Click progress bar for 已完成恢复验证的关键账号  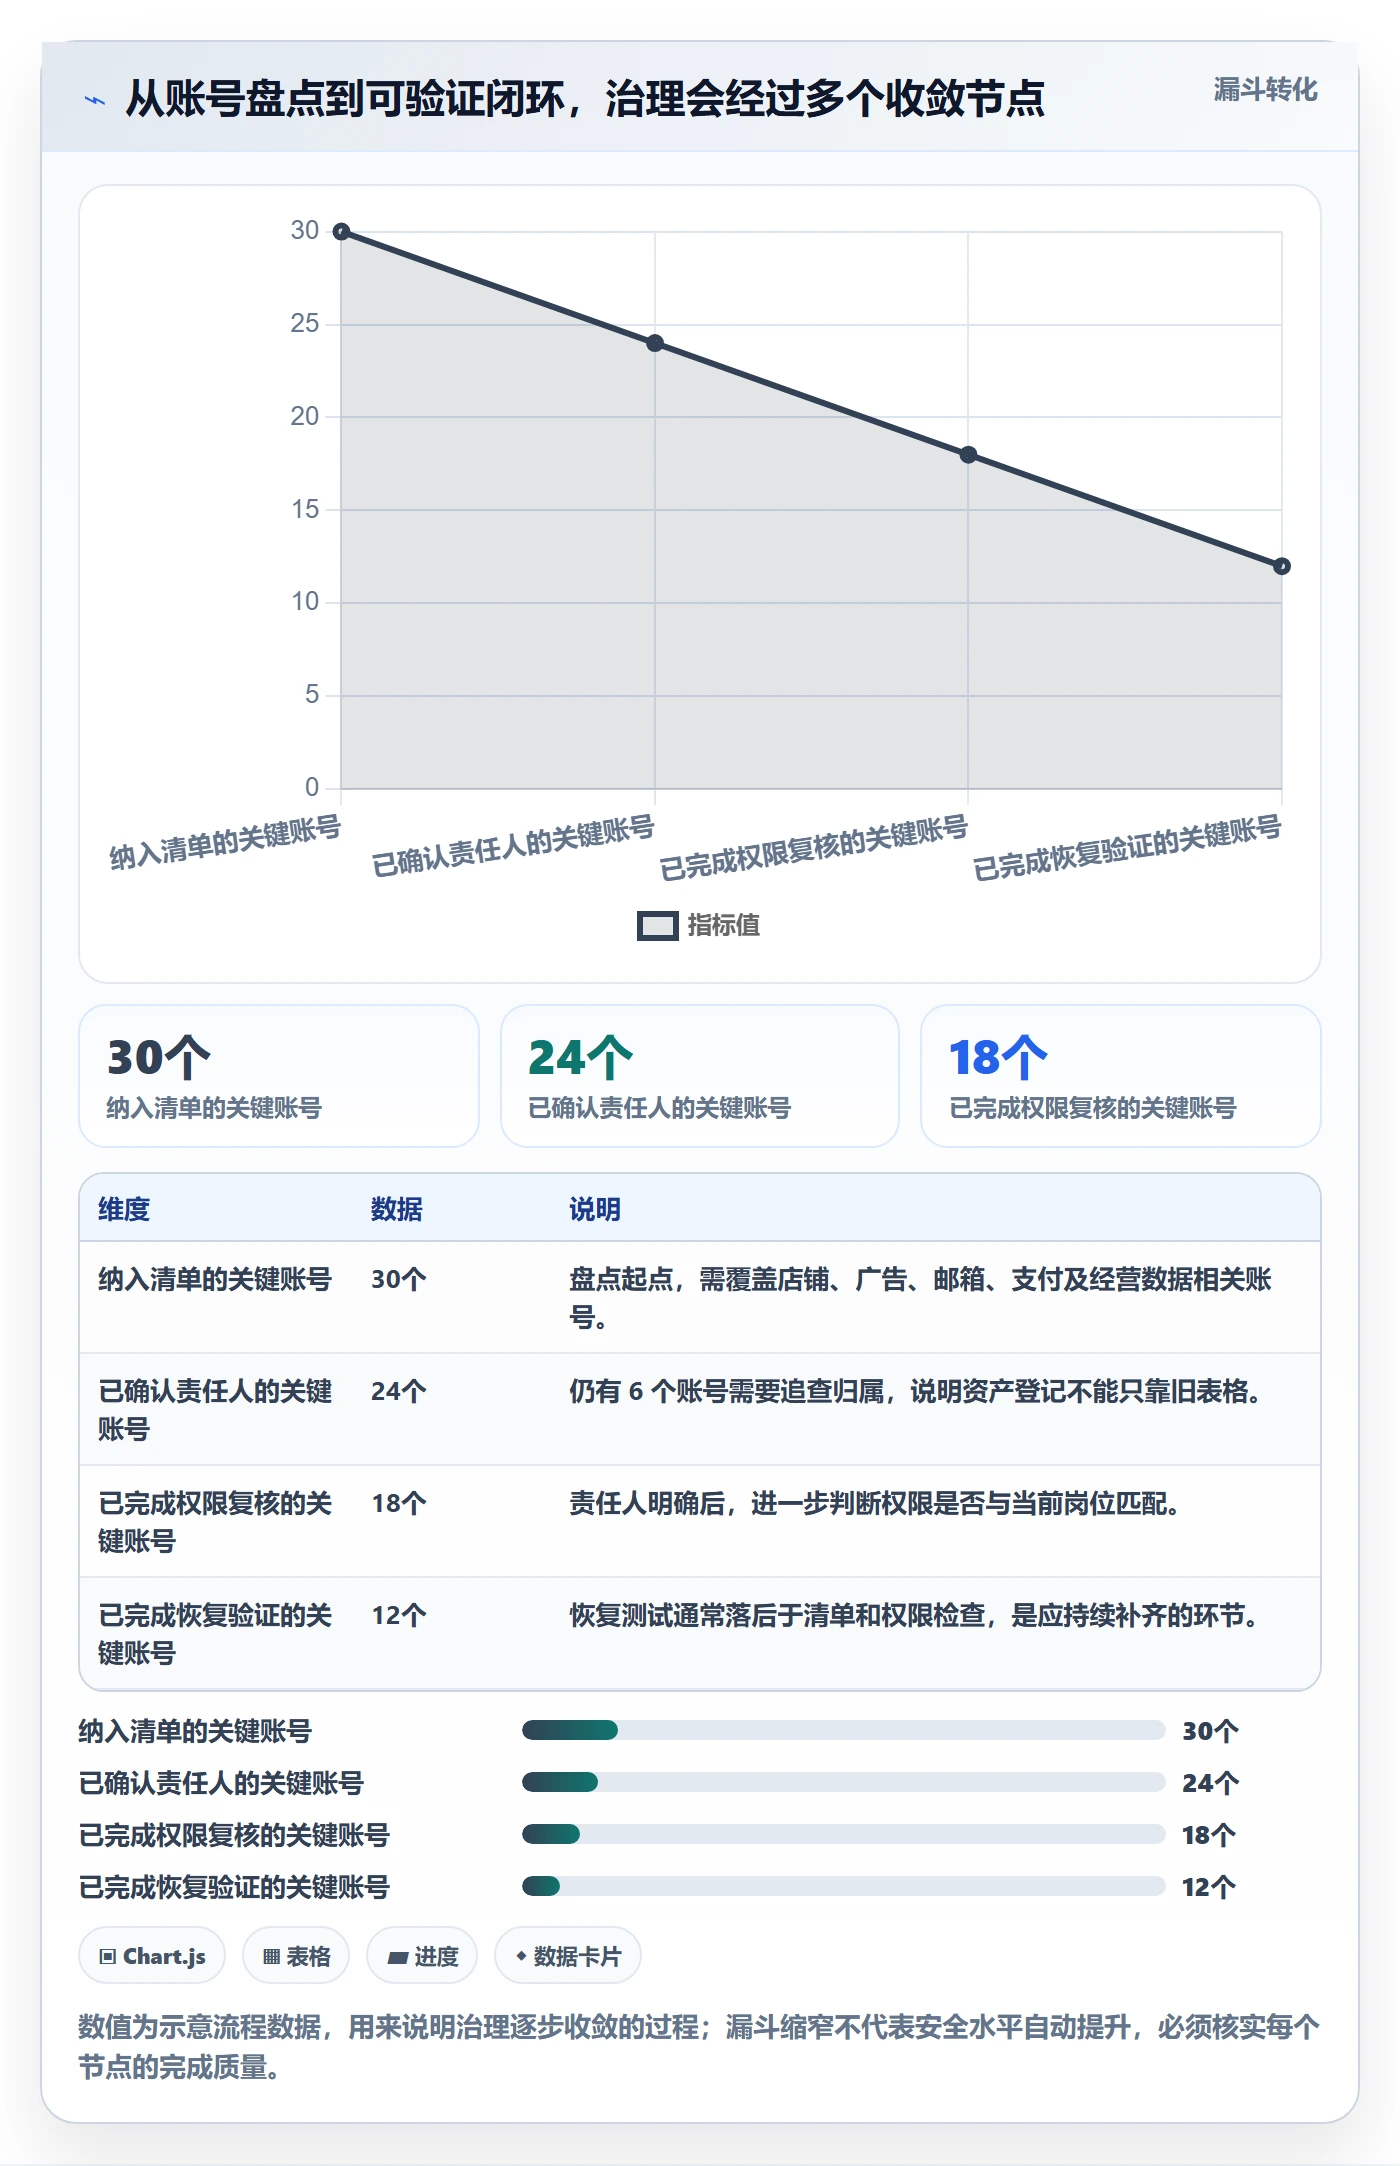(843, 1886)
